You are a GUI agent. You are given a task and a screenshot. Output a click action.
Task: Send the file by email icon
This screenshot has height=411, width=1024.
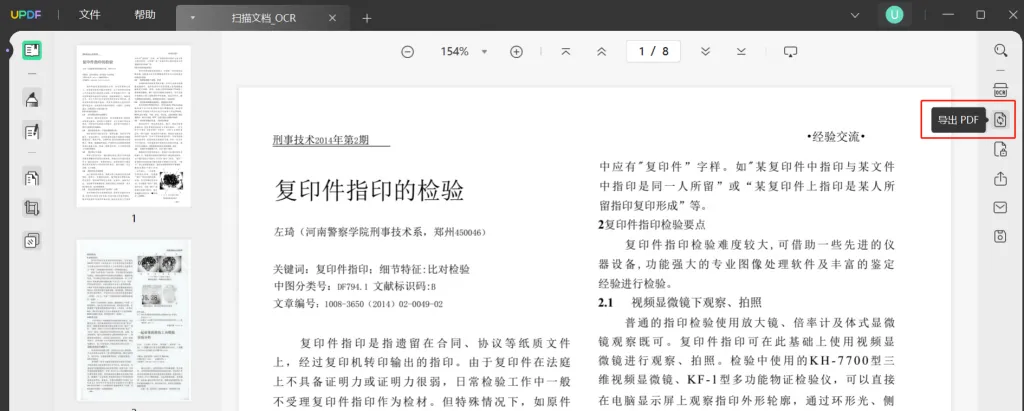click(x=1000, y=208)
